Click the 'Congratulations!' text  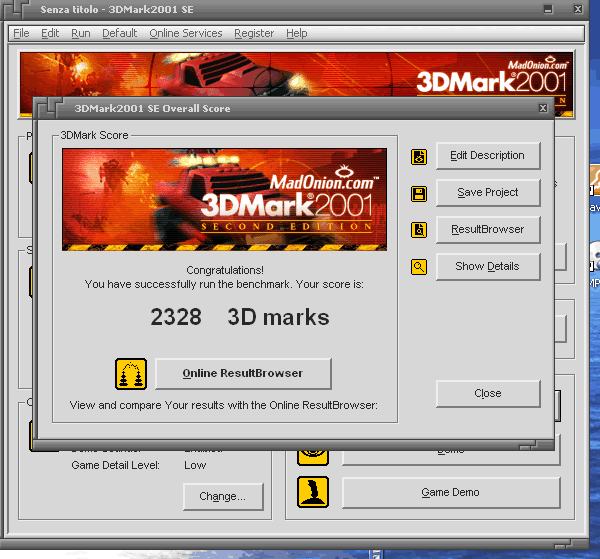225,271
